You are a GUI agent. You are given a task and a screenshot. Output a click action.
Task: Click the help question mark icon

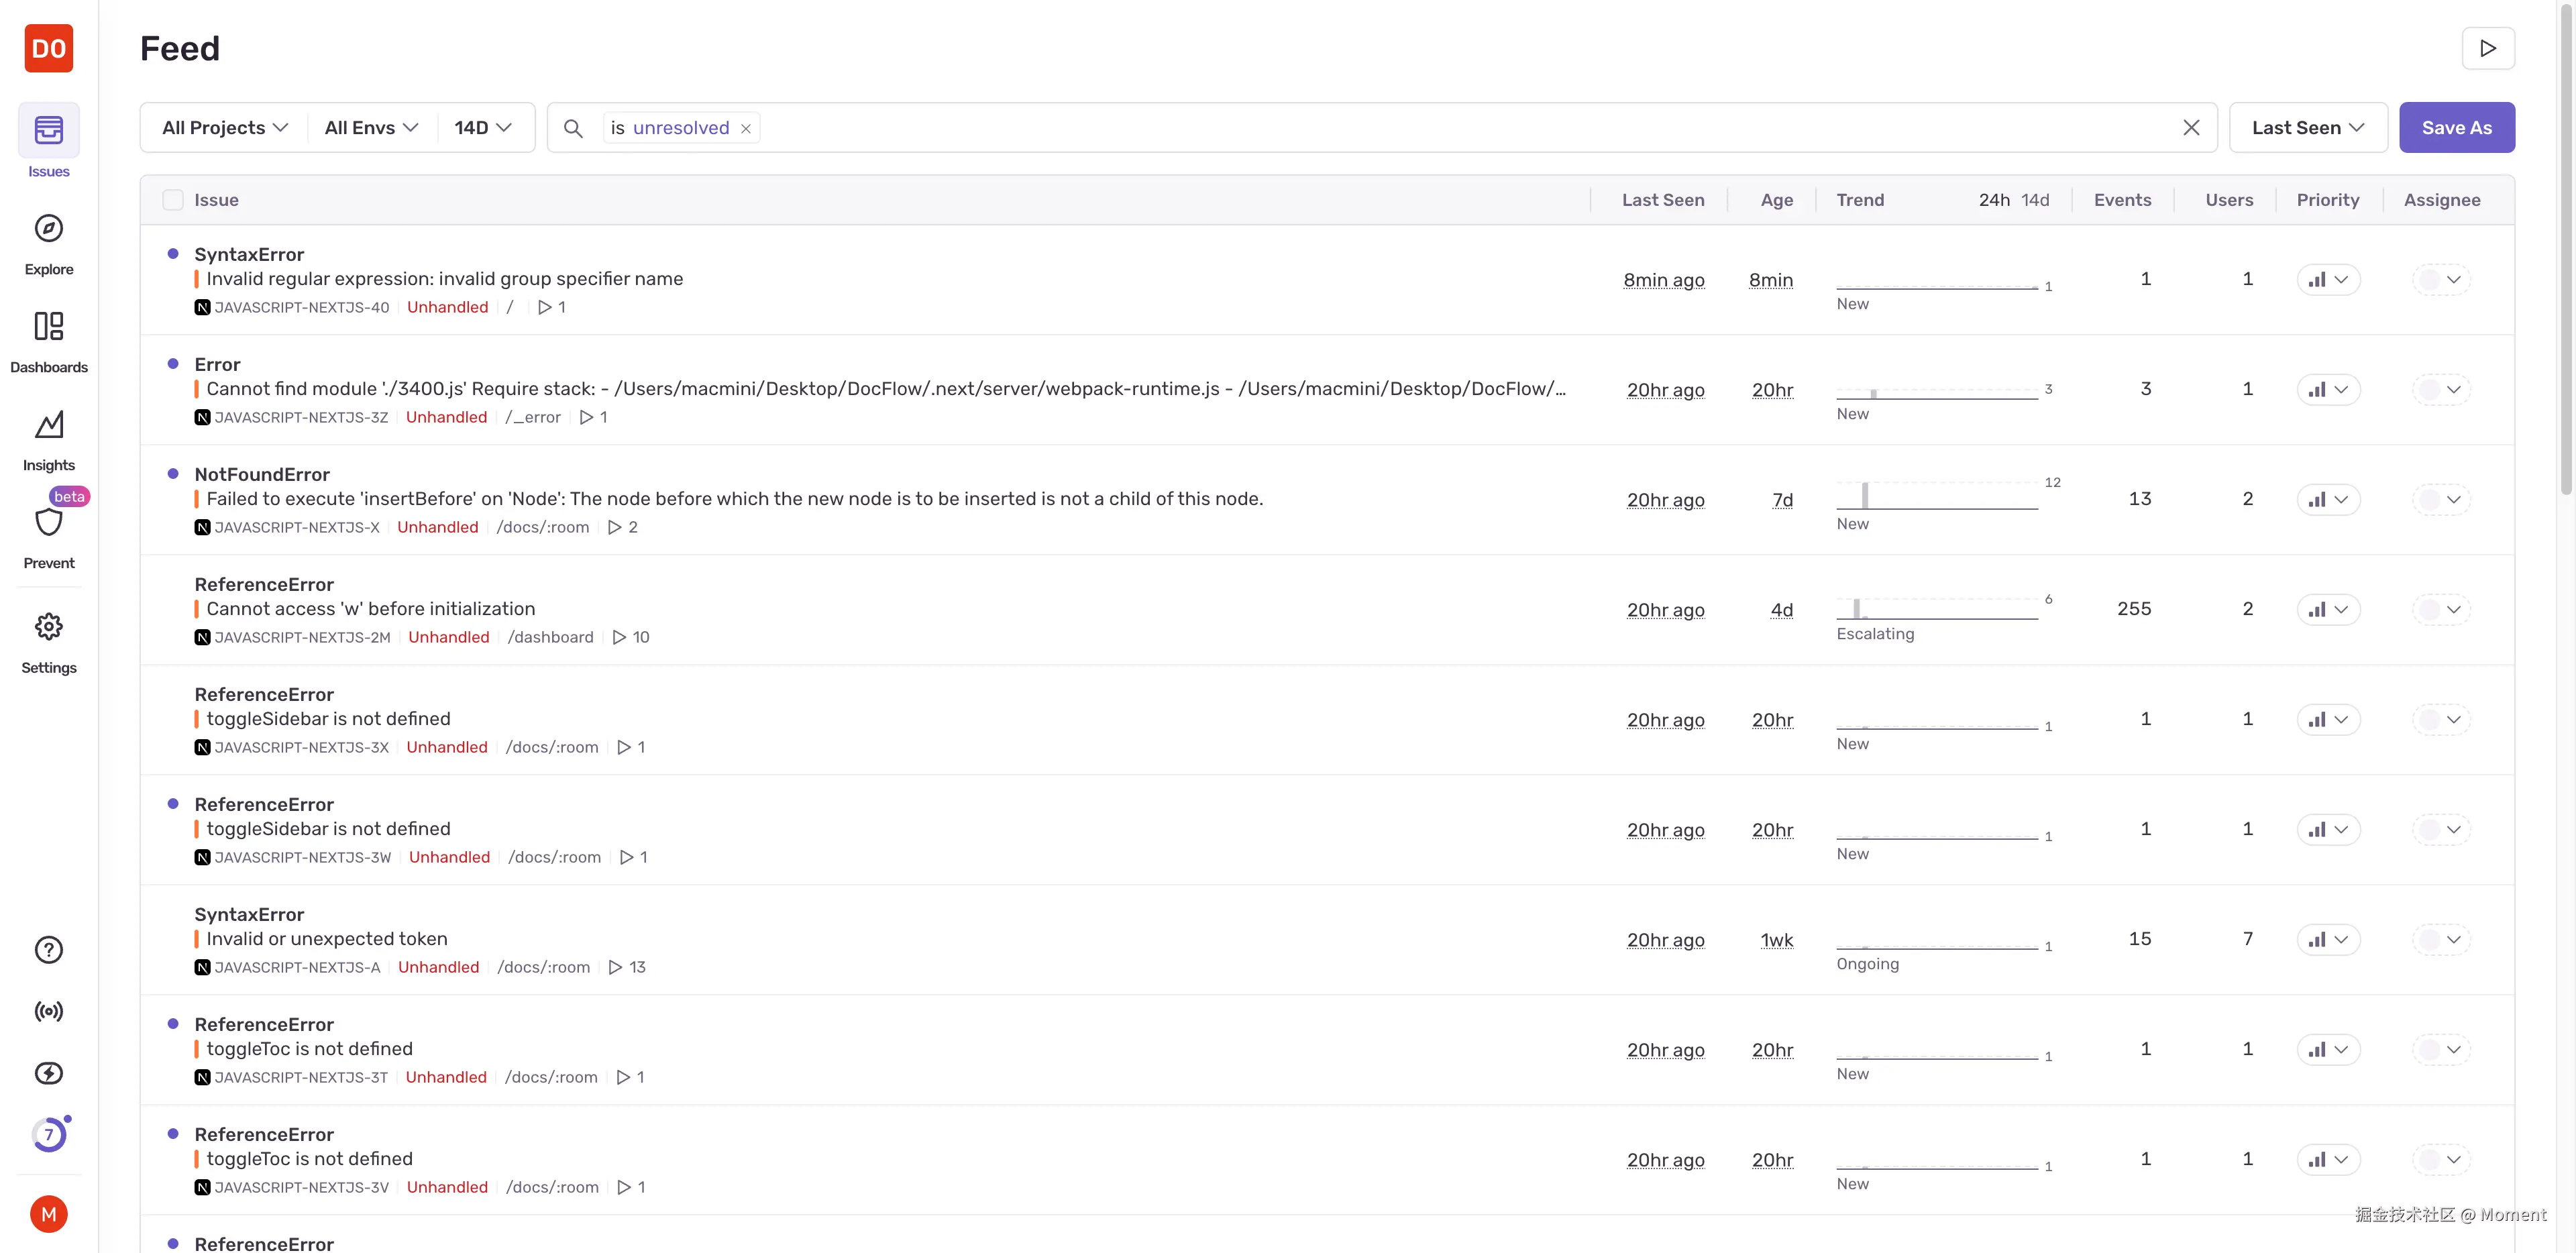tap(48, 949)
